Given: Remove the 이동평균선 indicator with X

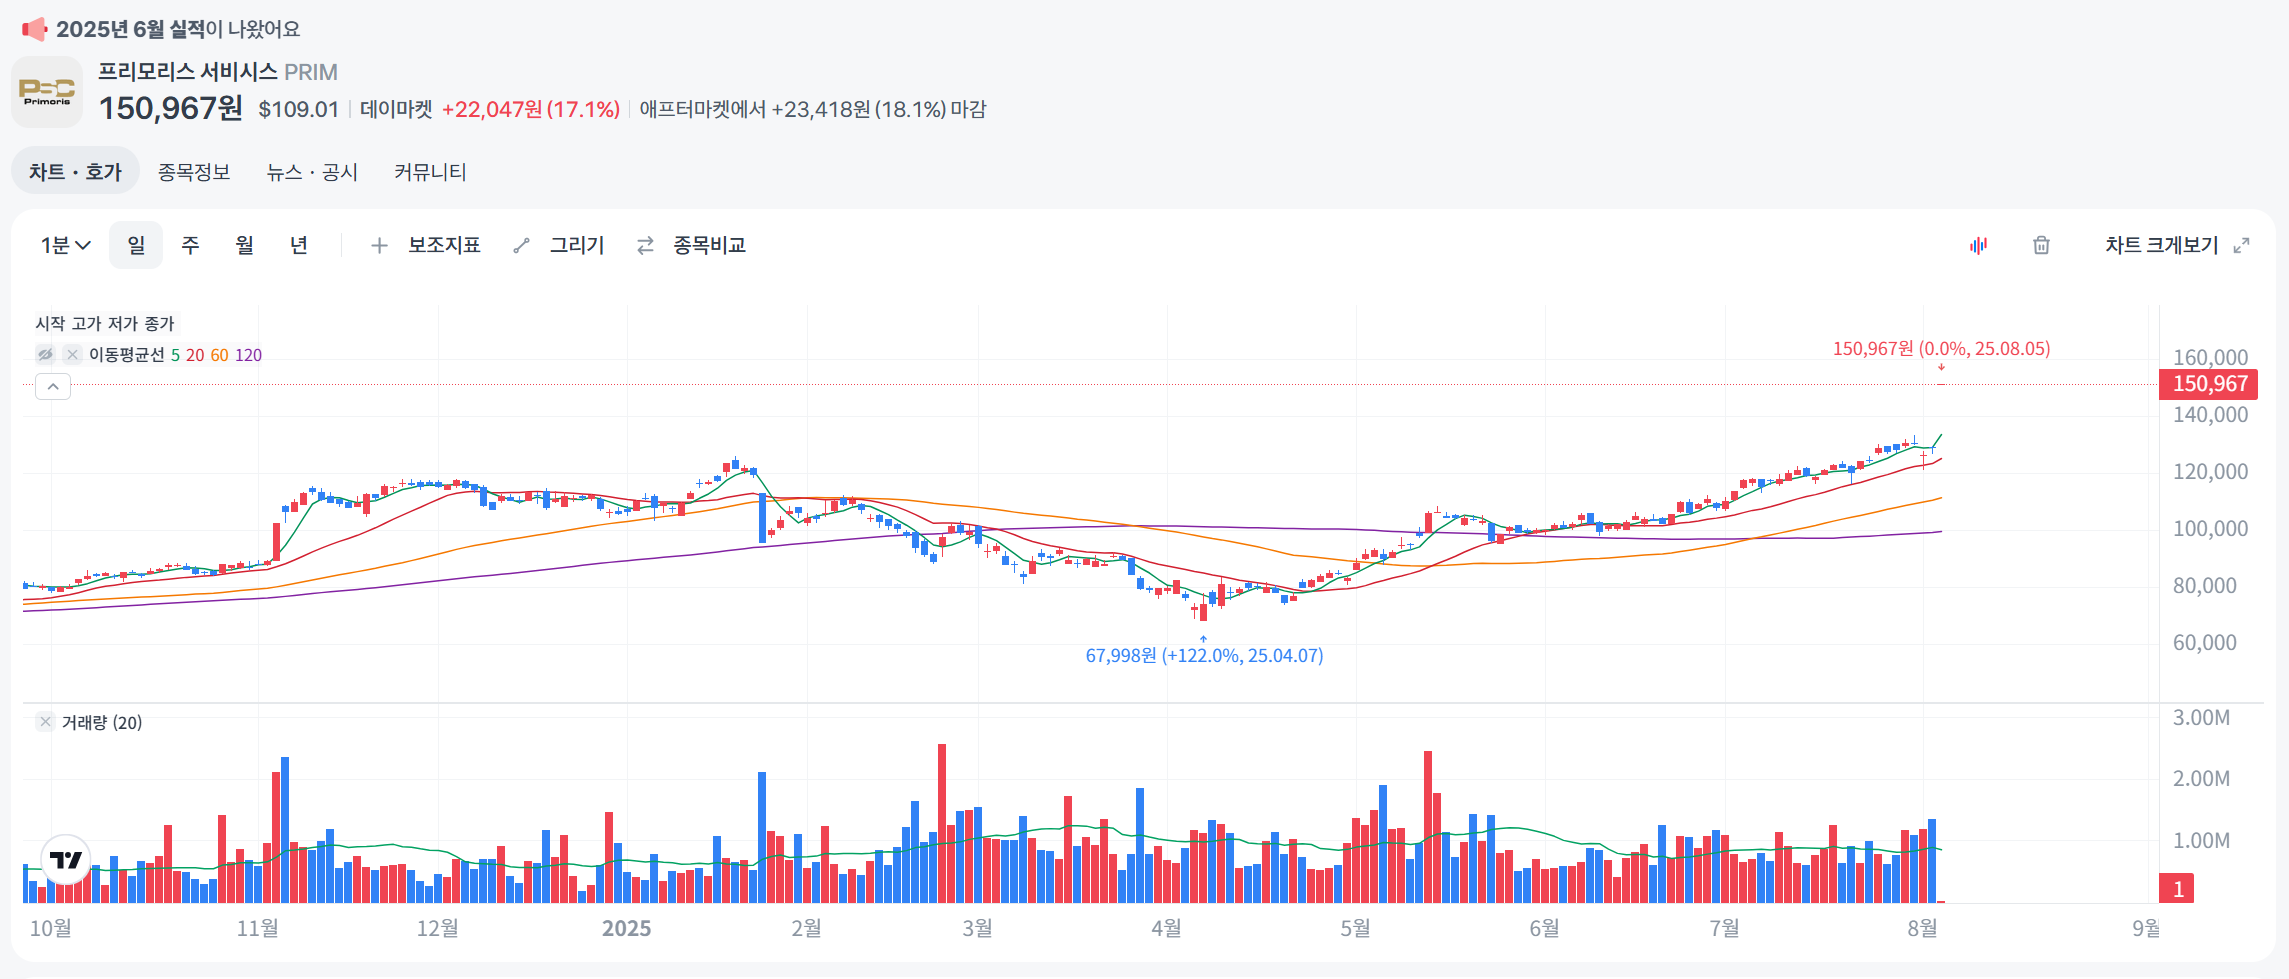Looking at the screenshot, I should click(x=72, y=354).
